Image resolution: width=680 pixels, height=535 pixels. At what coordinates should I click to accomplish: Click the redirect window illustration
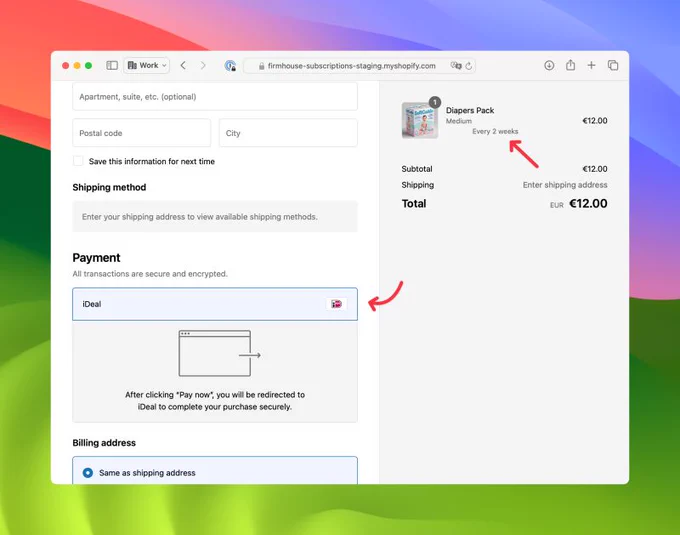coord(219,353)
